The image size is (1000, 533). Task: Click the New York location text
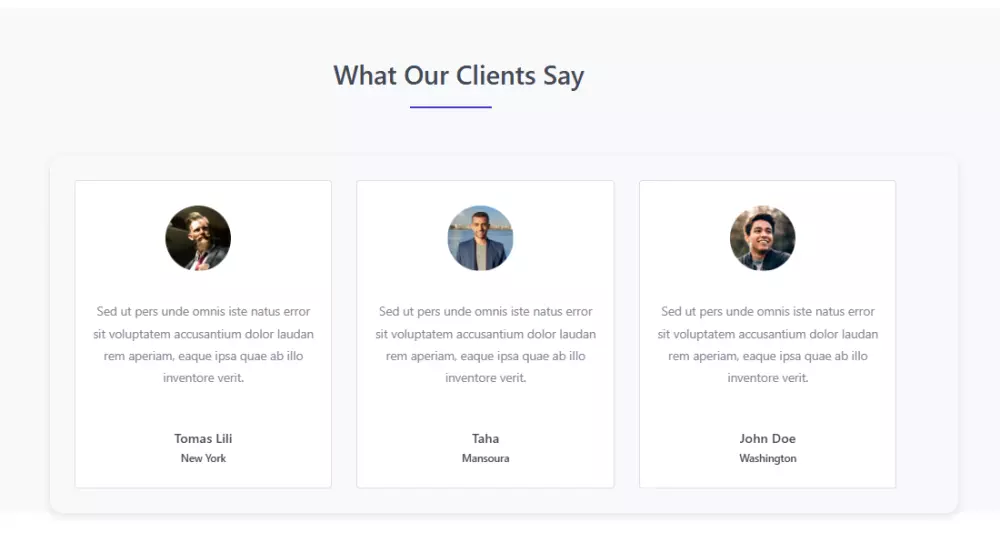[x=203, y=458]
